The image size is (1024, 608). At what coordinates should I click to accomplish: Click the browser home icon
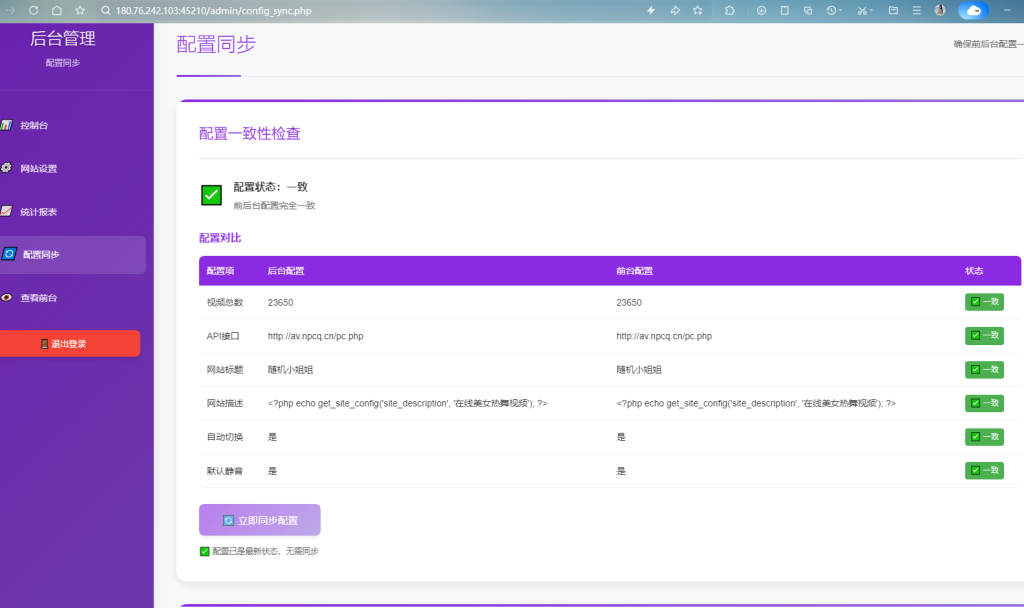pos(56,10)
